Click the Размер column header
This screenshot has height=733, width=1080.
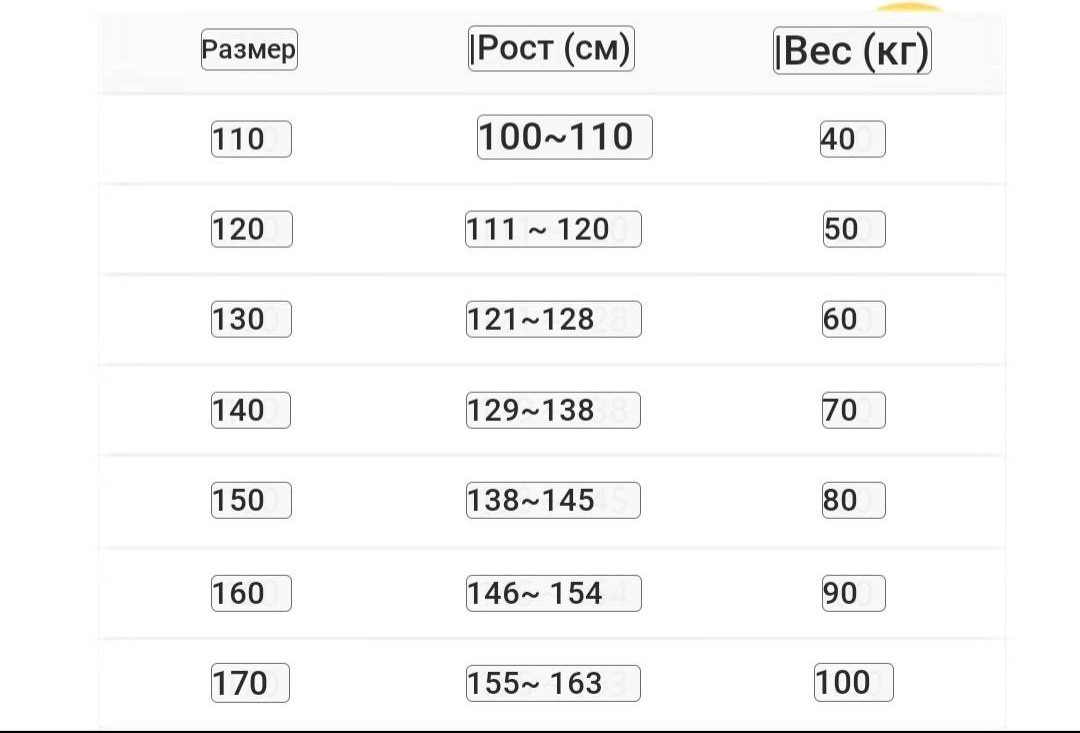point(249,50)
